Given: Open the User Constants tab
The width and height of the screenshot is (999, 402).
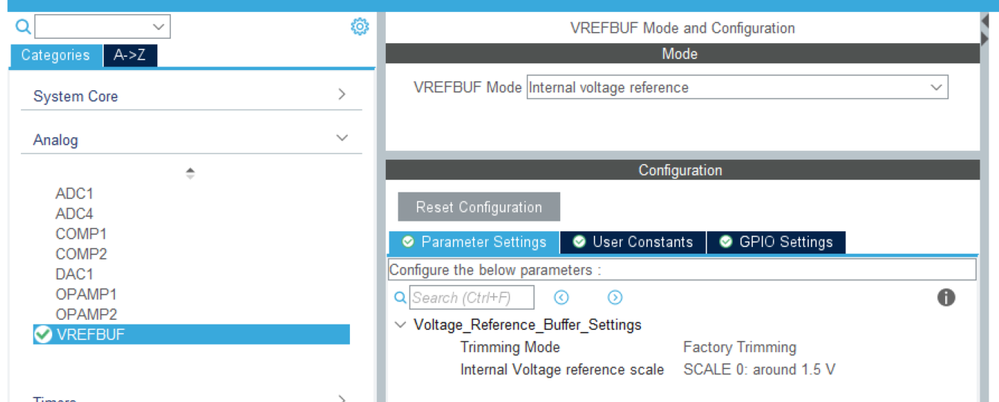Looking at the screenshot, I should pos(633,242).
